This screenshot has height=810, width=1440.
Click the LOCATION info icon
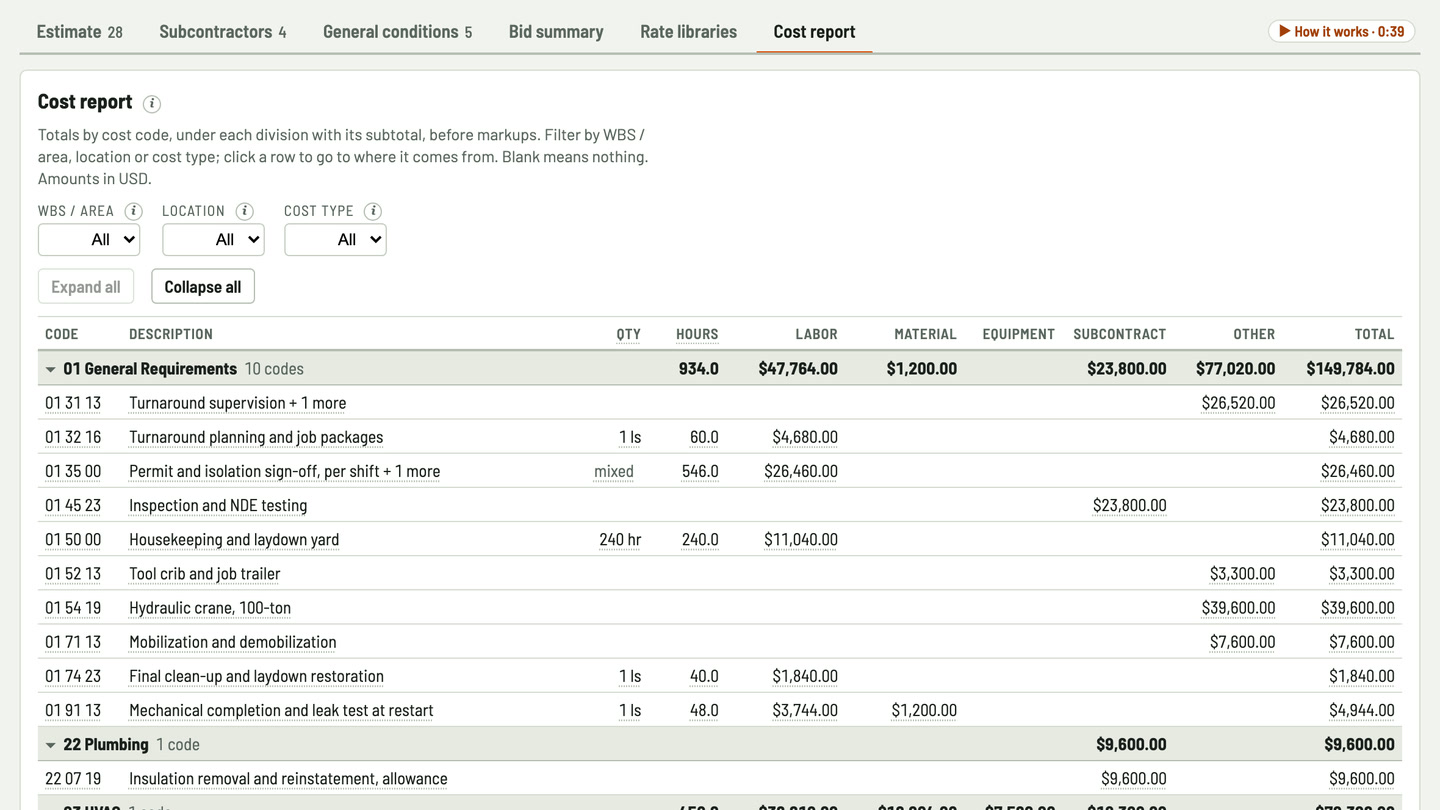coord(244,211)
